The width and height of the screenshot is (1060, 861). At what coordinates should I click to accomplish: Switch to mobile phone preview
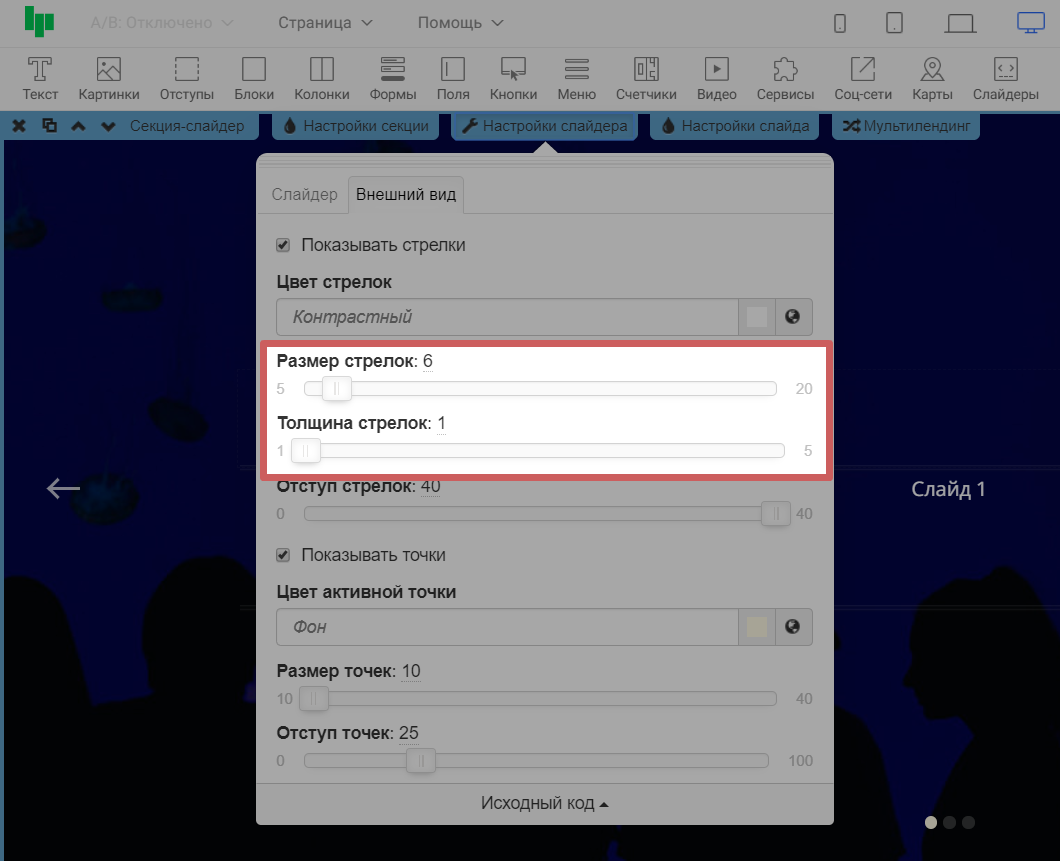pos(841,23)
